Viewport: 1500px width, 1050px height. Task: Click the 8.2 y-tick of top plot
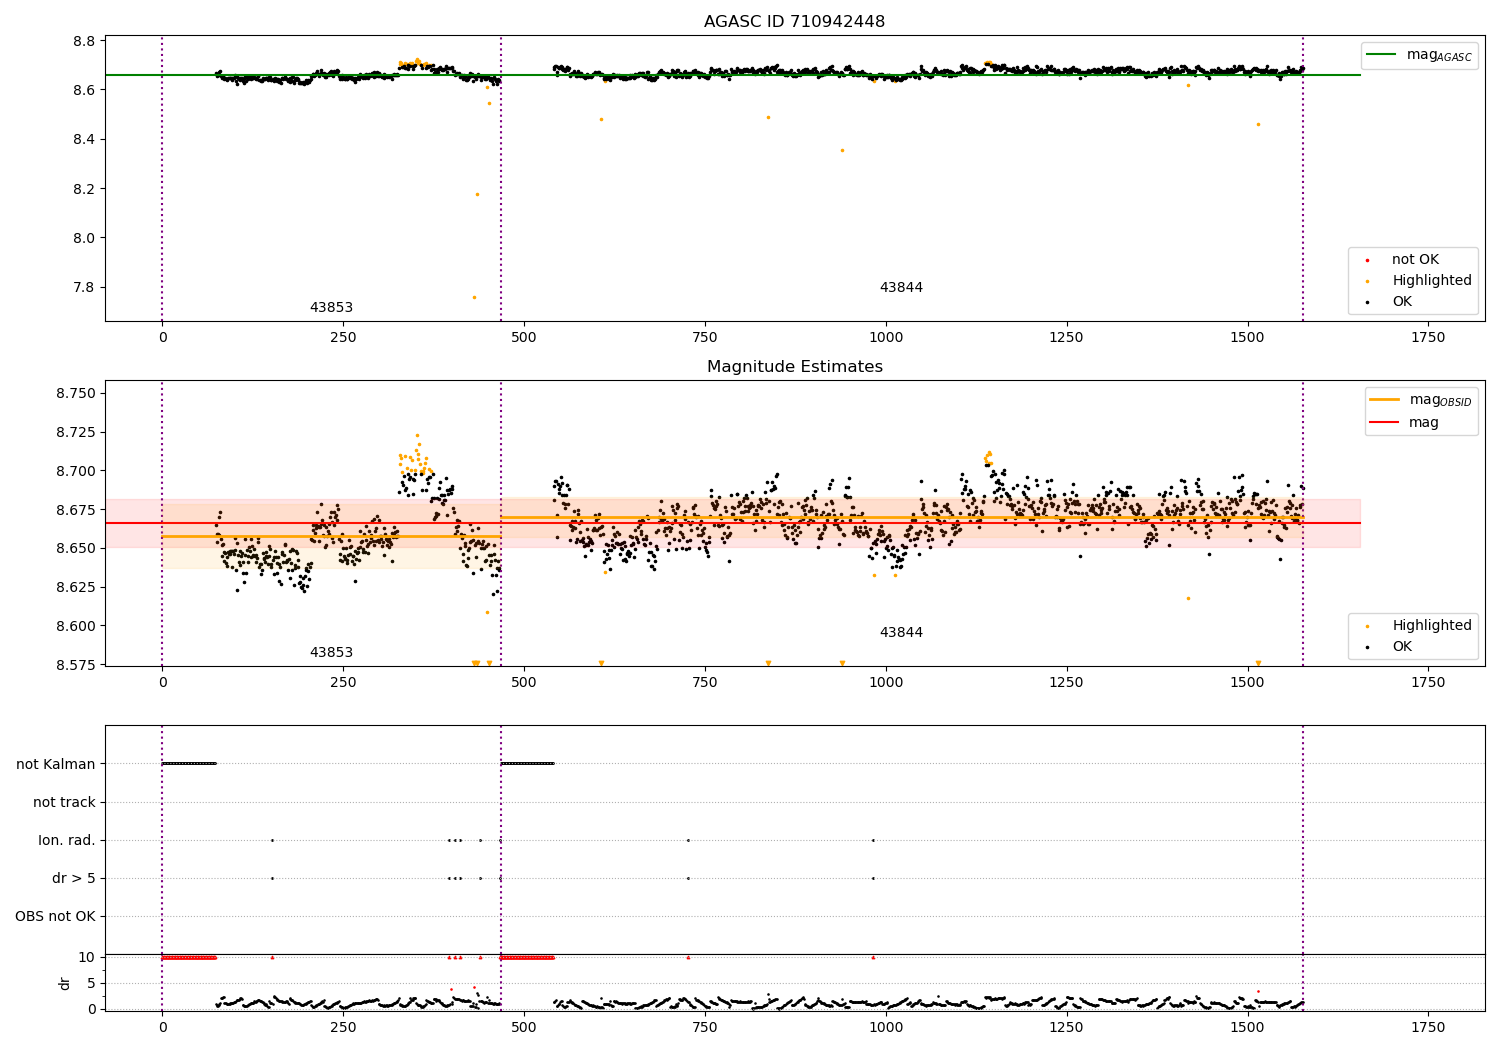84,189
